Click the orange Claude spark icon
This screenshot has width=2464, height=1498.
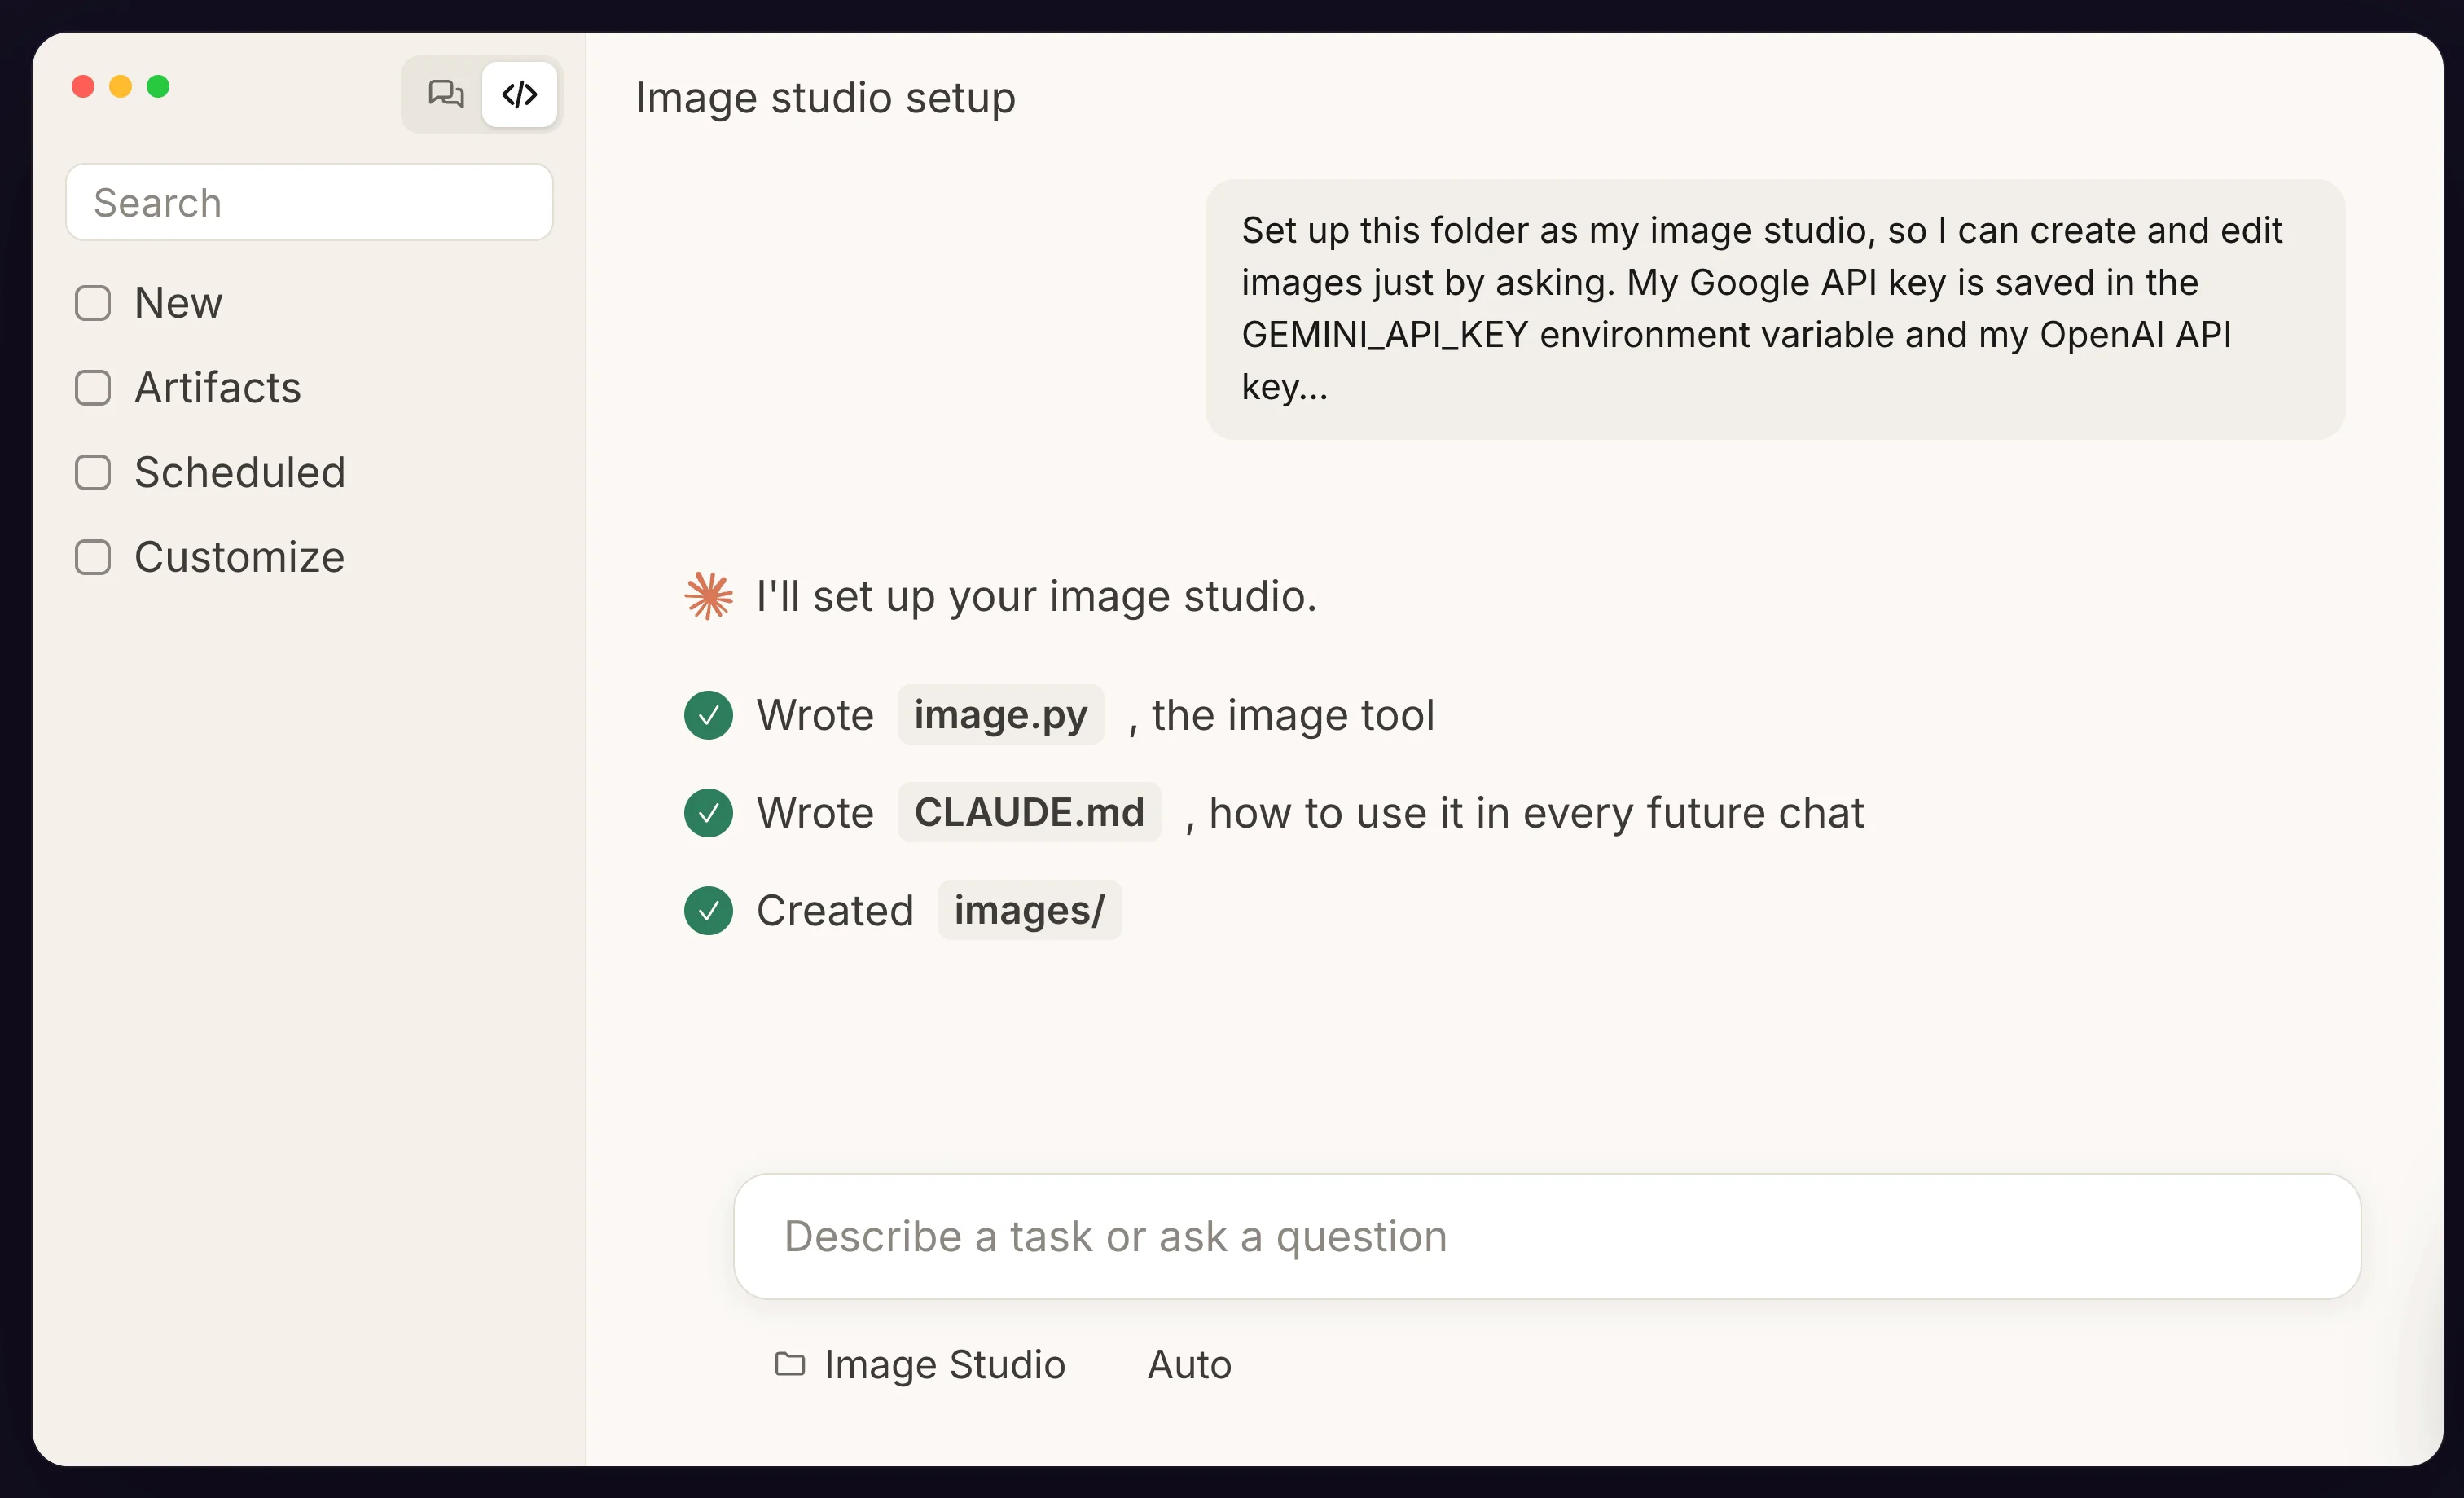pos(708,596)
